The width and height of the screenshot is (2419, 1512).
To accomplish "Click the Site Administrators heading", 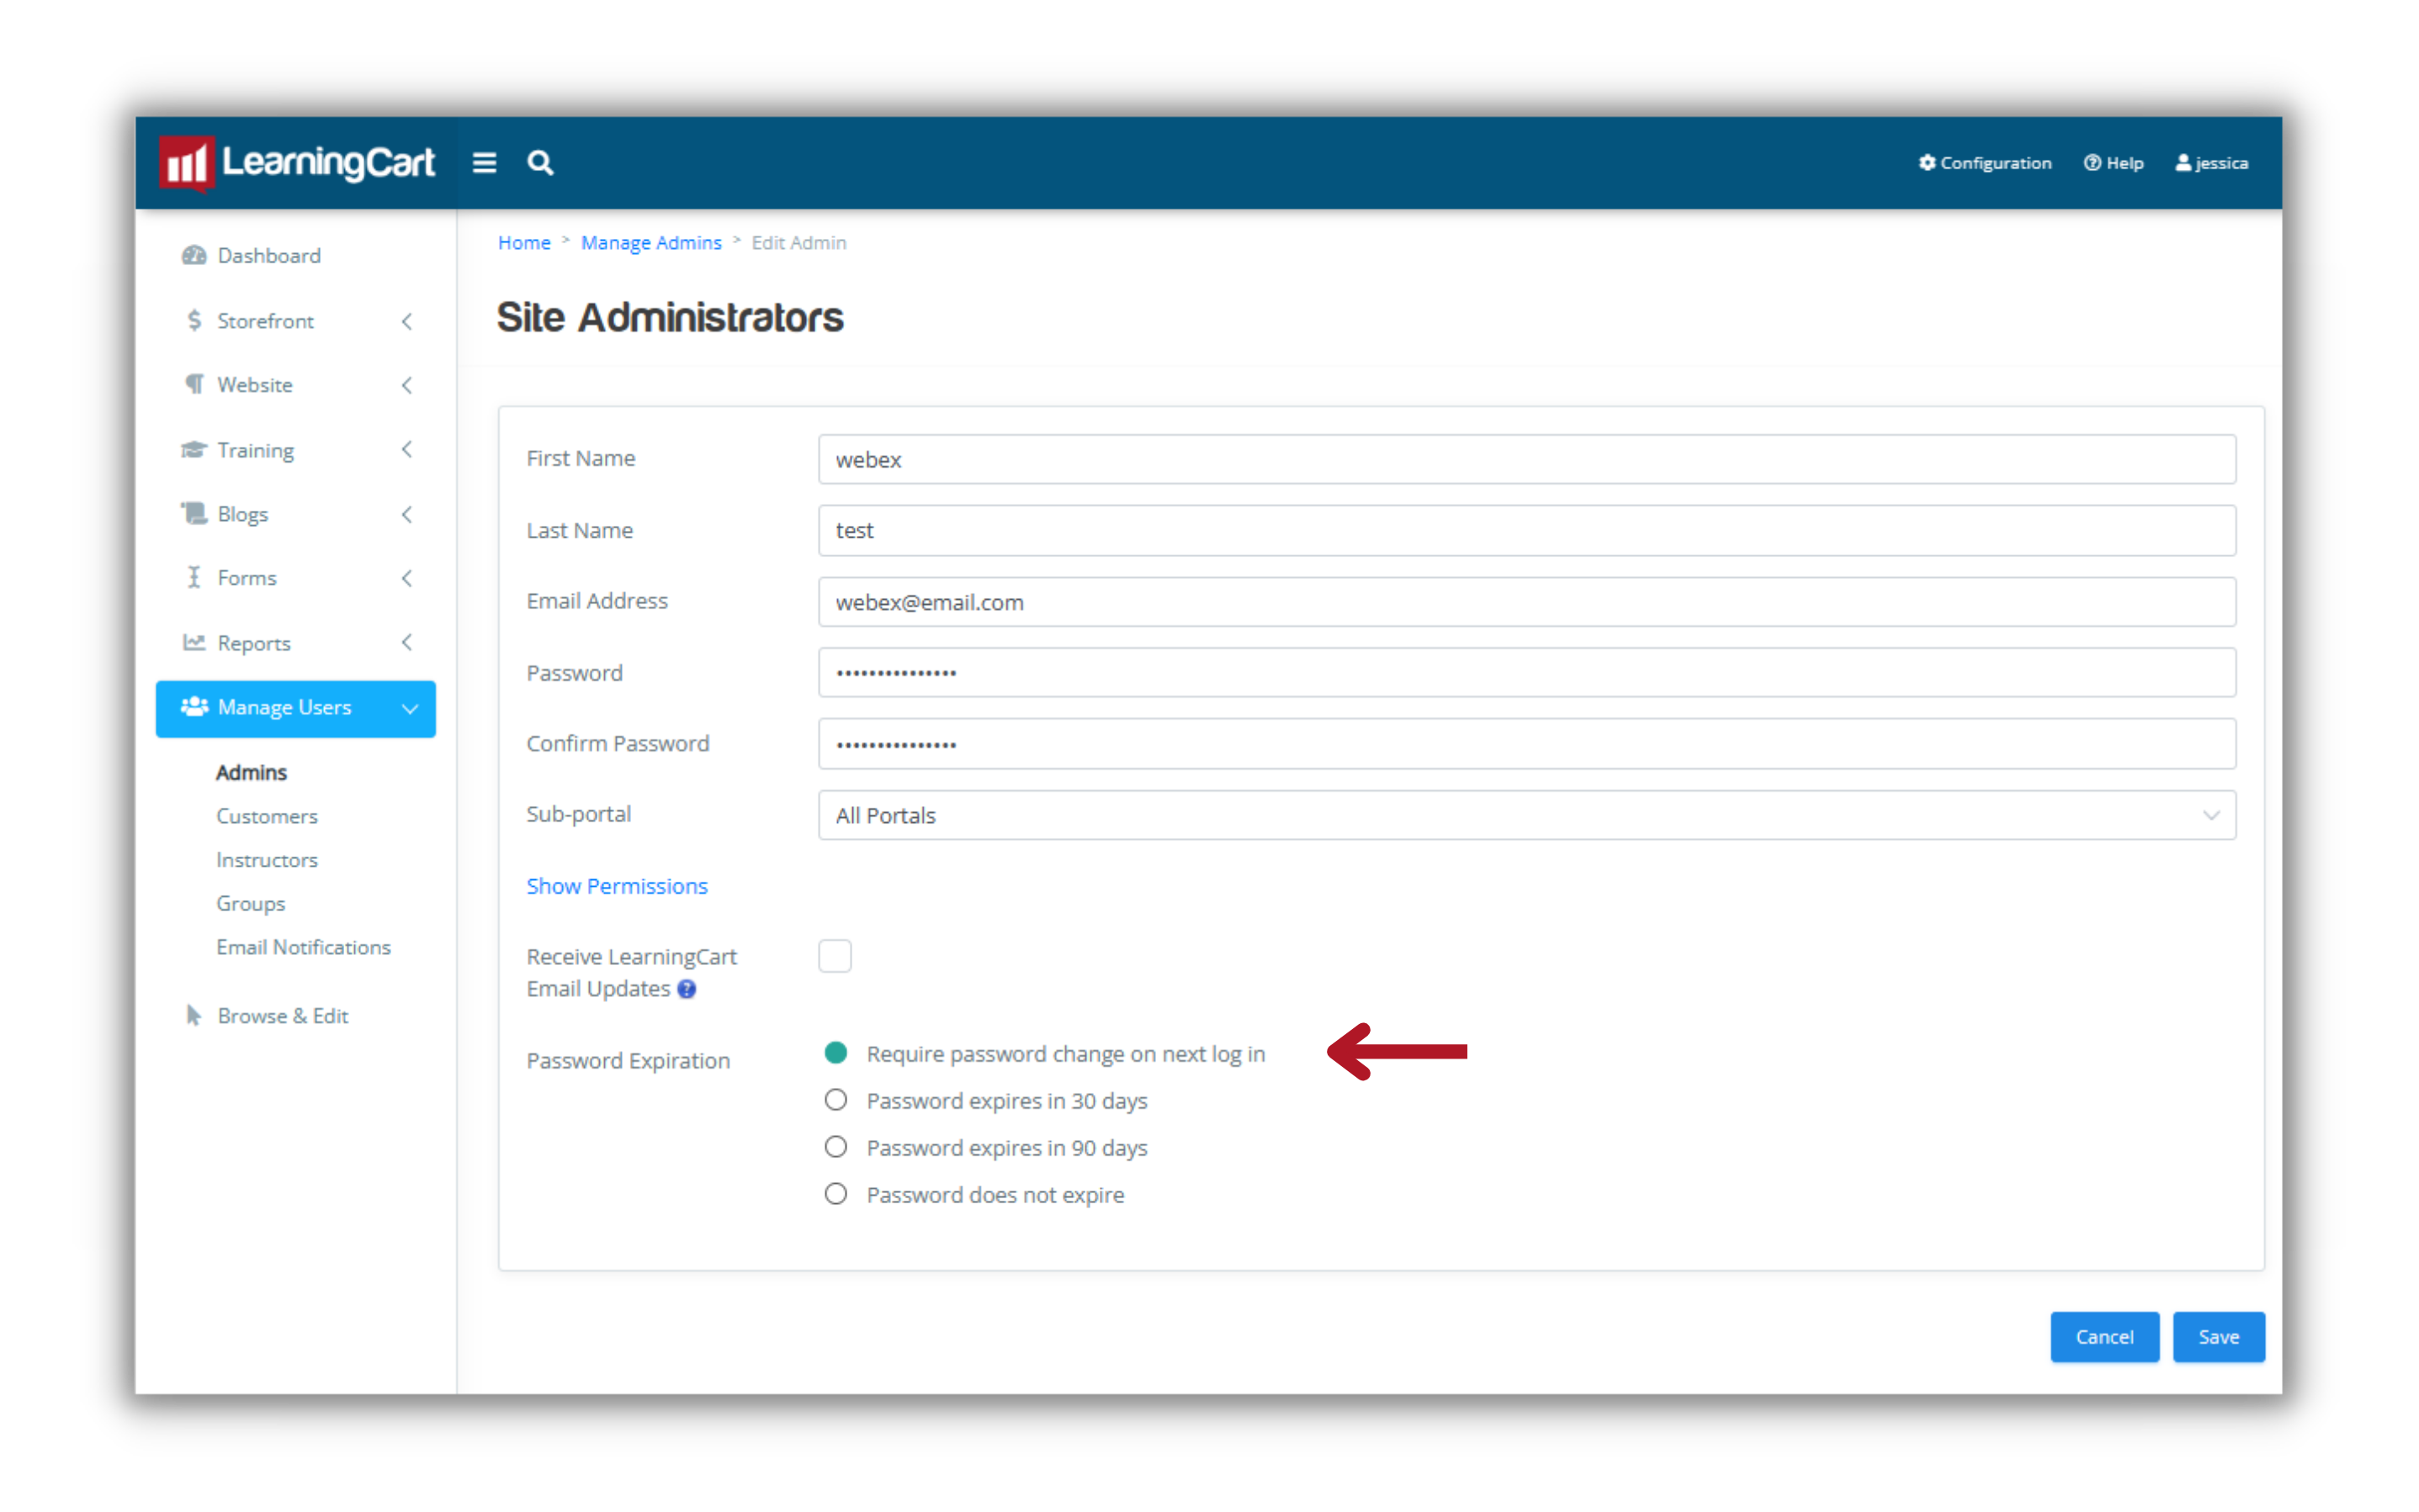I will 670,317.
